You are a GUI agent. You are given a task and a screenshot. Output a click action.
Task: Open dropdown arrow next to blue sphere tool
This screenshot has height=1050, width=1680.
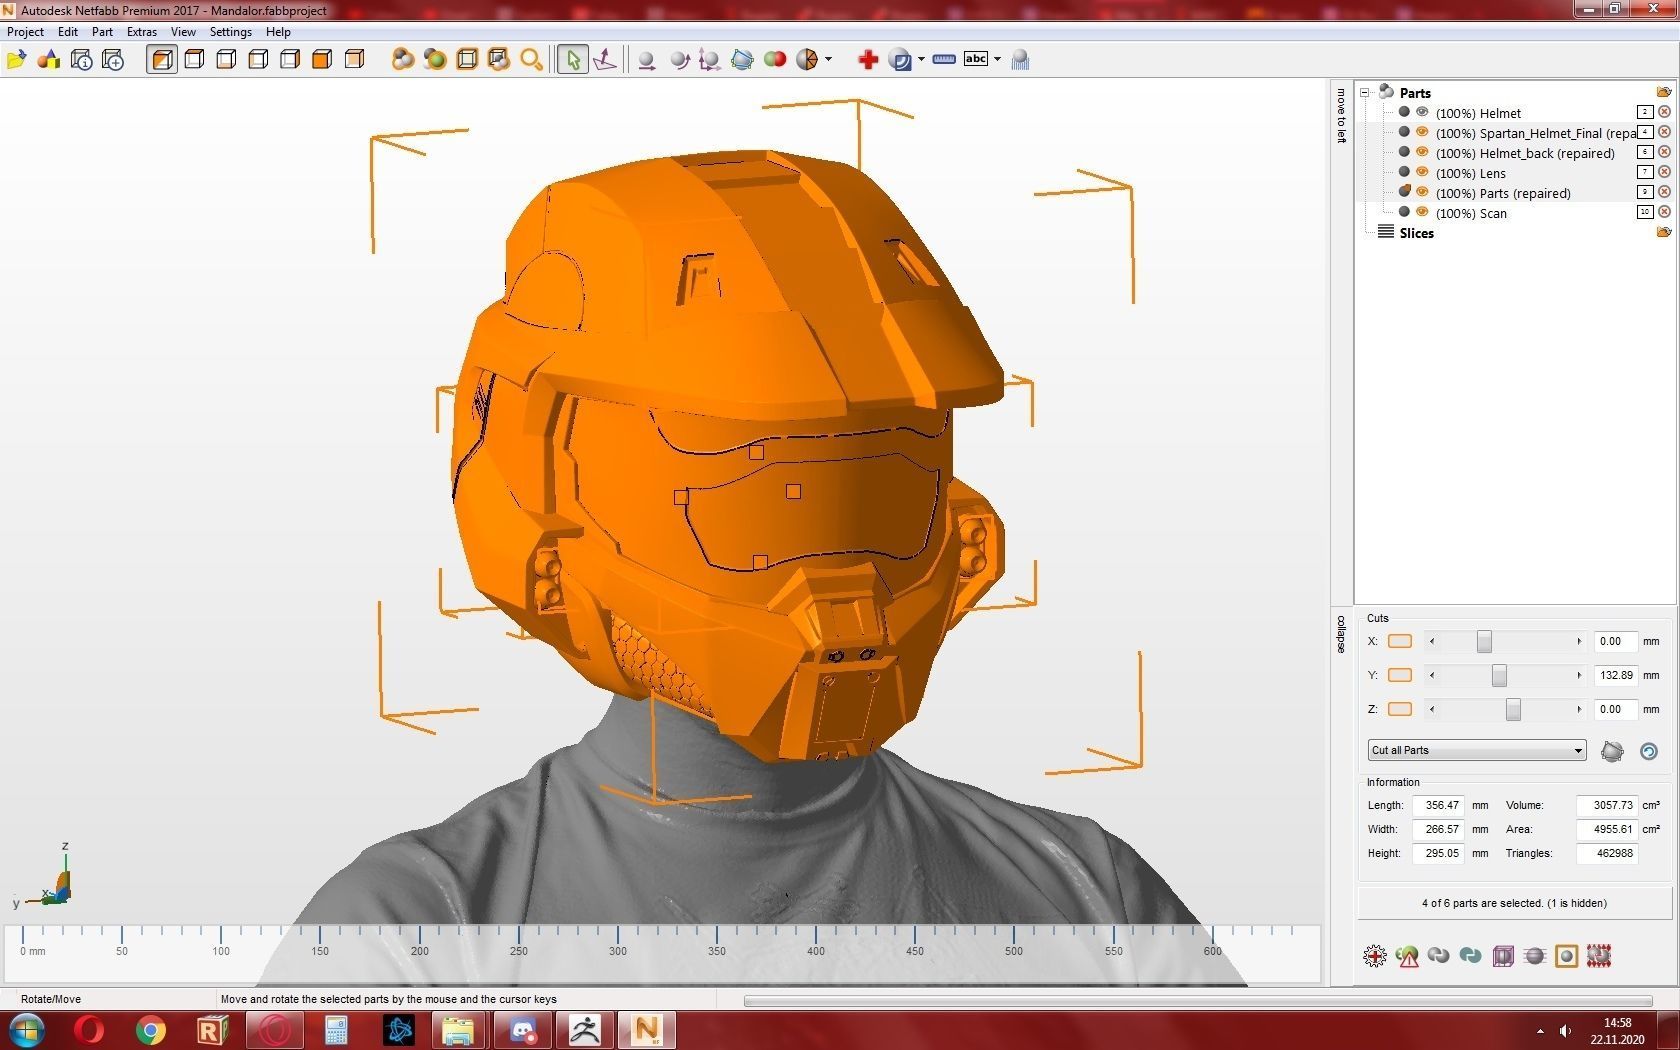(x=921, y=60)
